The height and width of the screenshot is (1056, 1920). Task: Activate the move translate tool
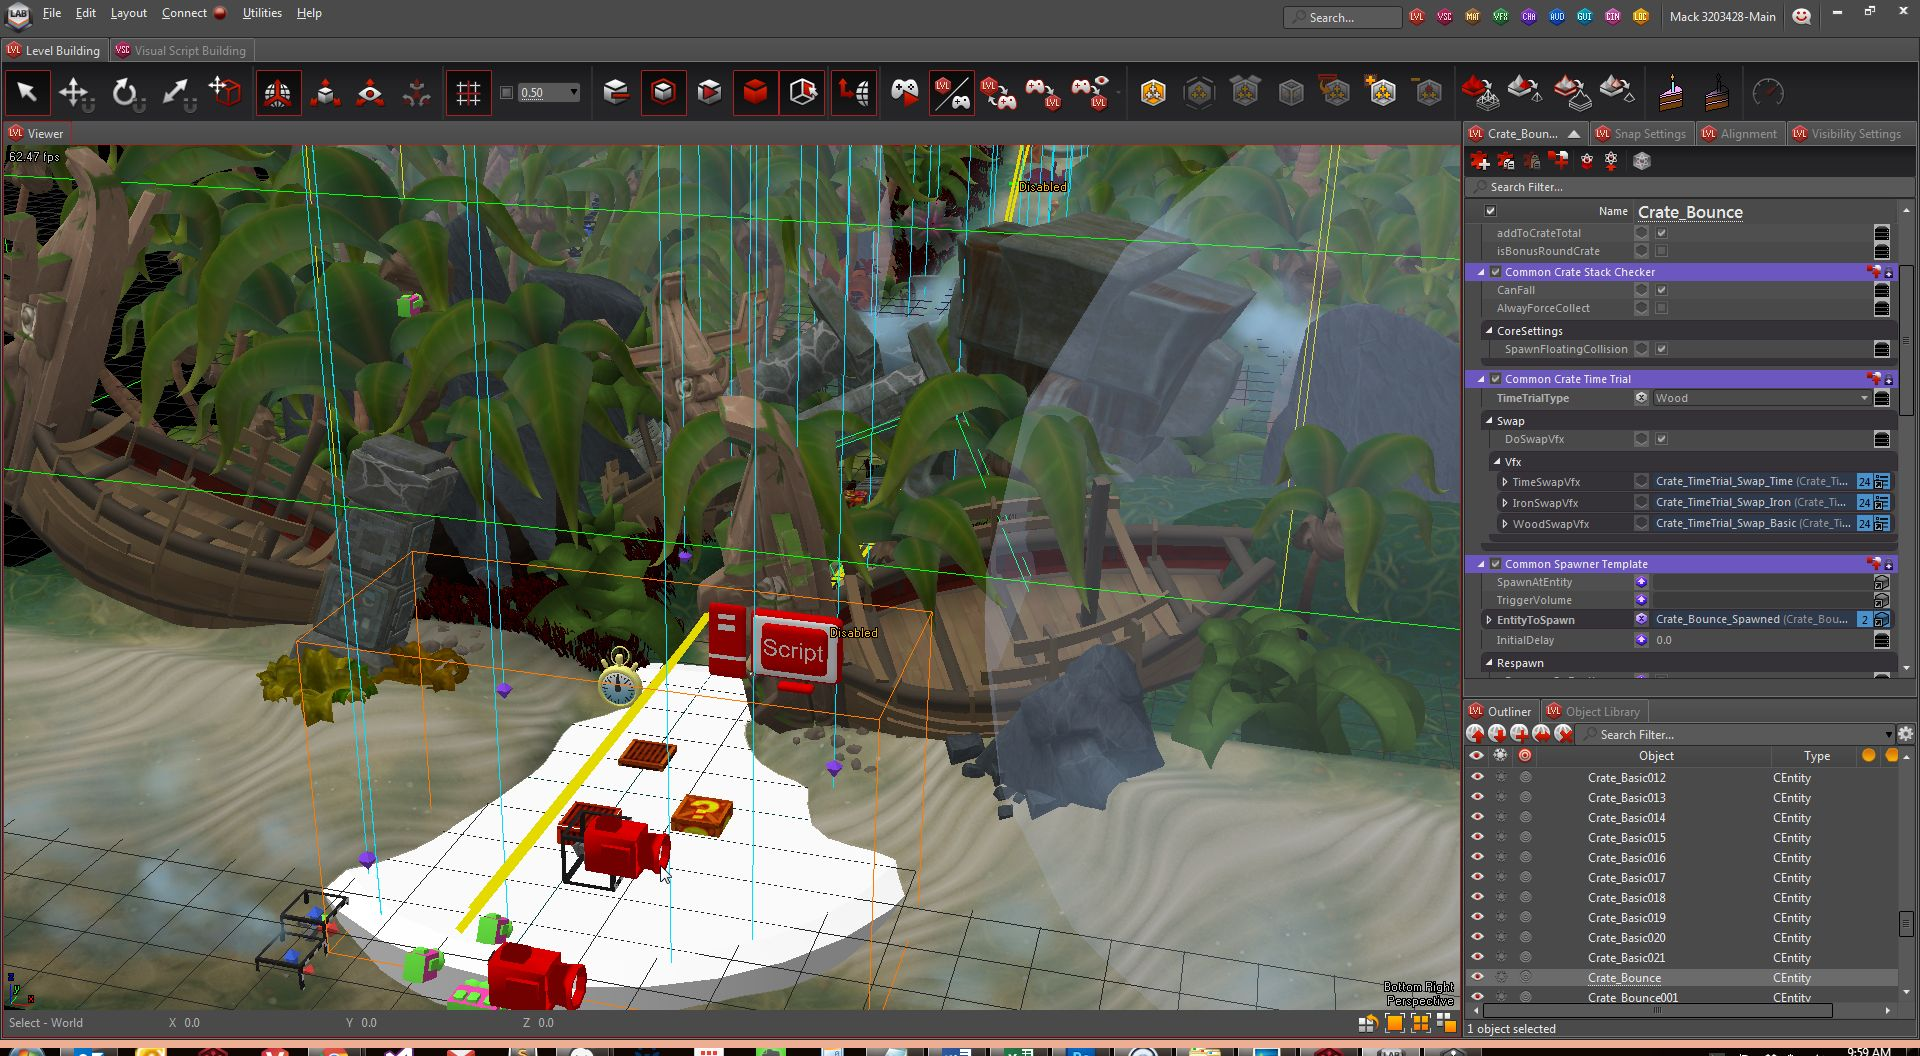coord(75,93)
